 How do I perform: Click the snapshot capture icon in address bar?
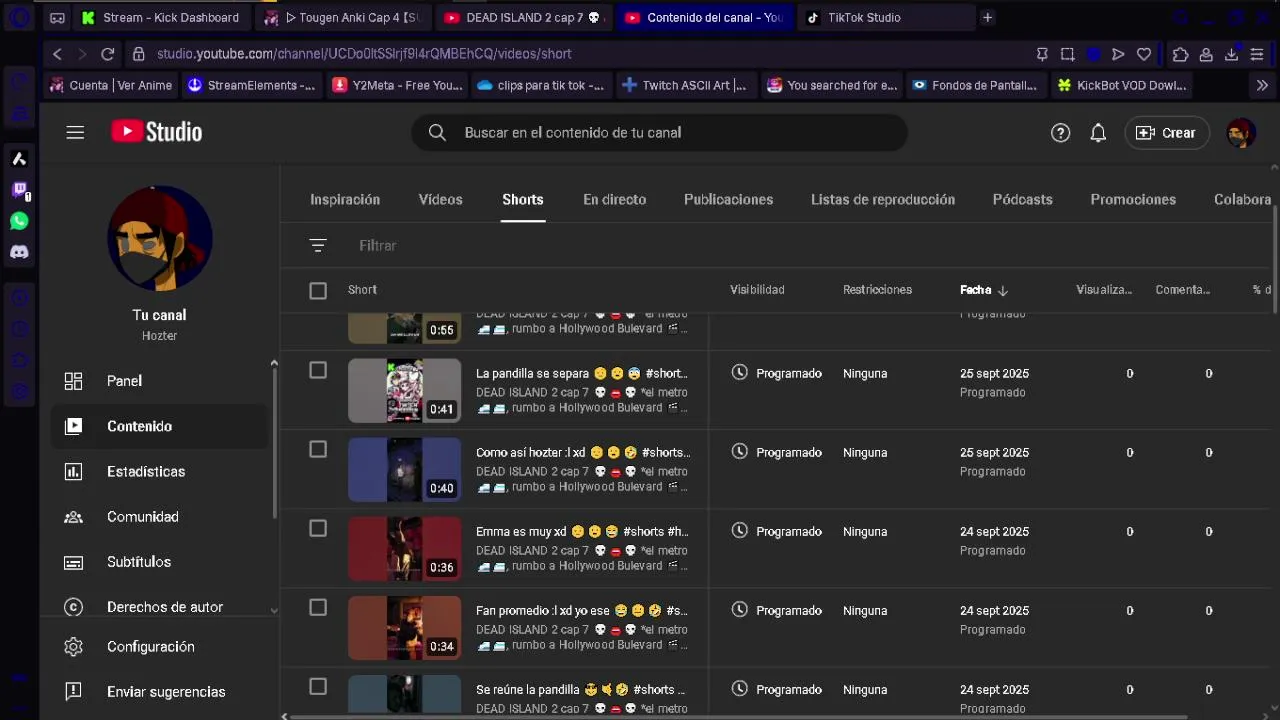click(1067, 54)
